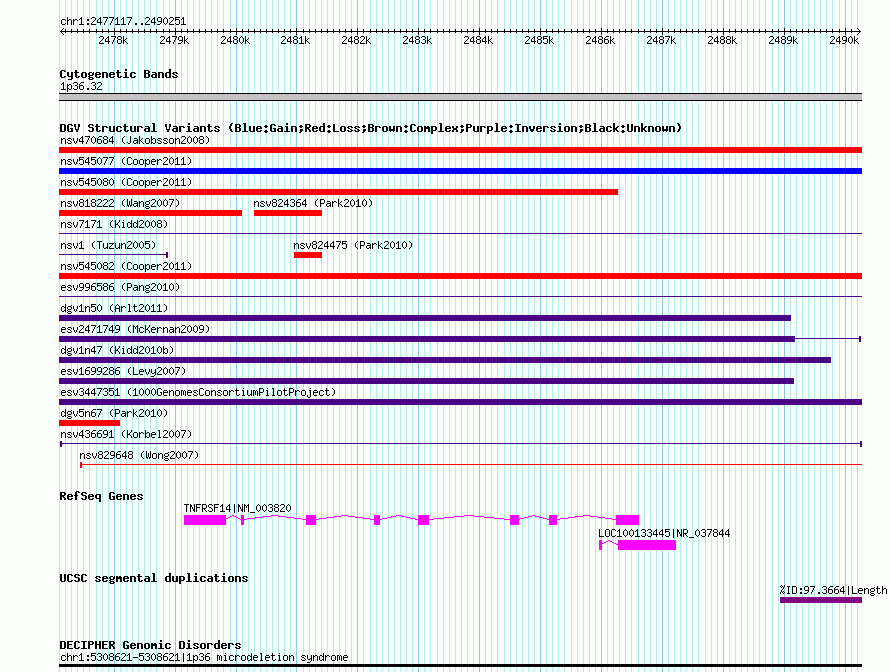The width and height of the screenshot is (890, 672).
Task: Select the thin red nsv829648 Wong2007 line
Action: [x=471, y=465]
